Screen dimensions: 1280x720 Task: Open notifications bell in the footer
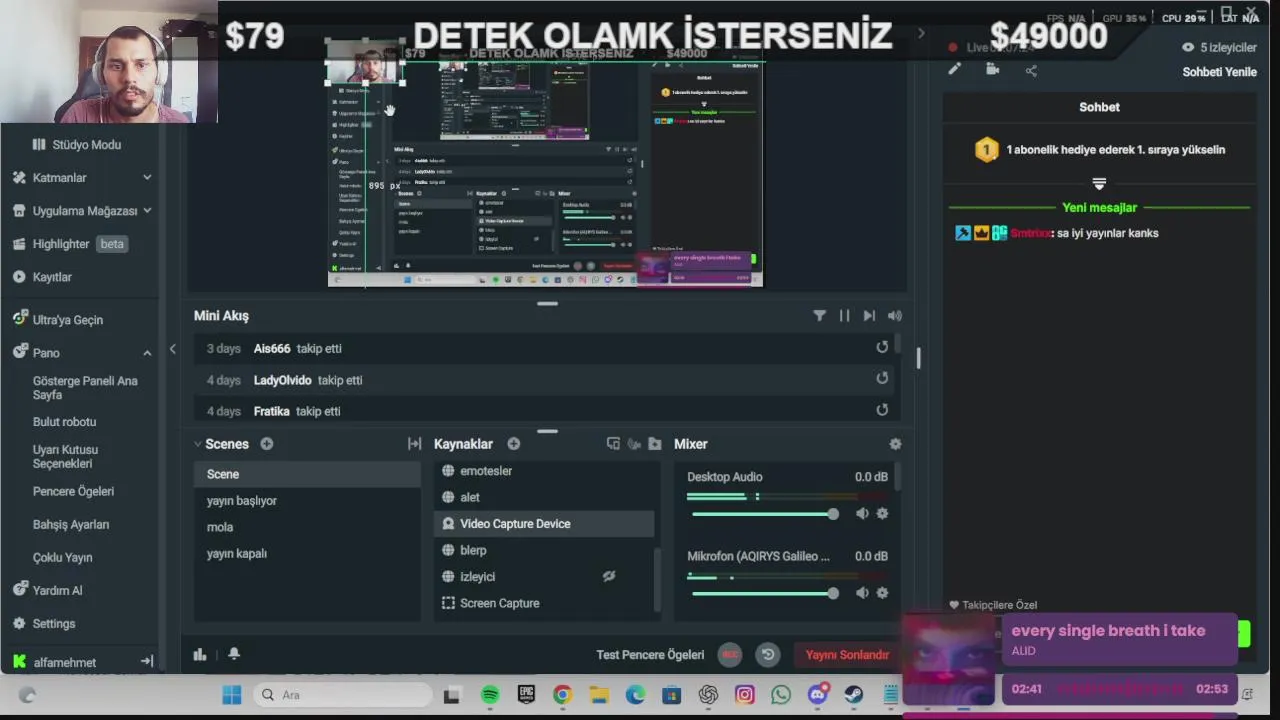click(x=234, y=654)
